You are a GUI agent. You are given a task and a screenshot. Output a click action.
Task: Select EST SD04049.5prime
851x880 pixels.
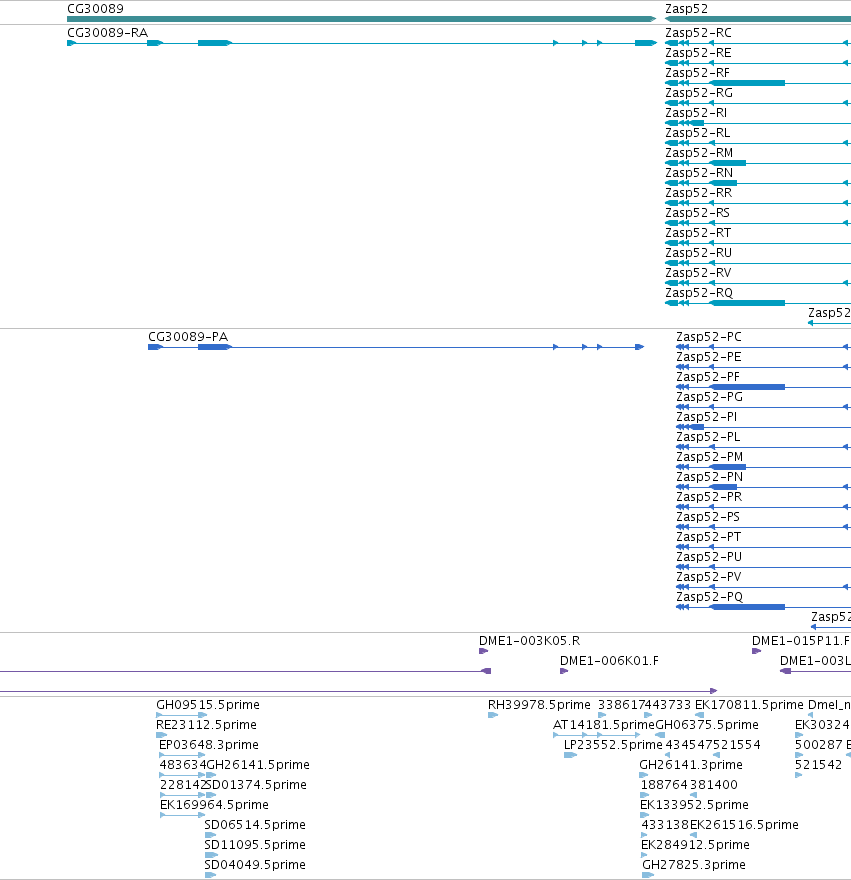click(x=255, y=865)
